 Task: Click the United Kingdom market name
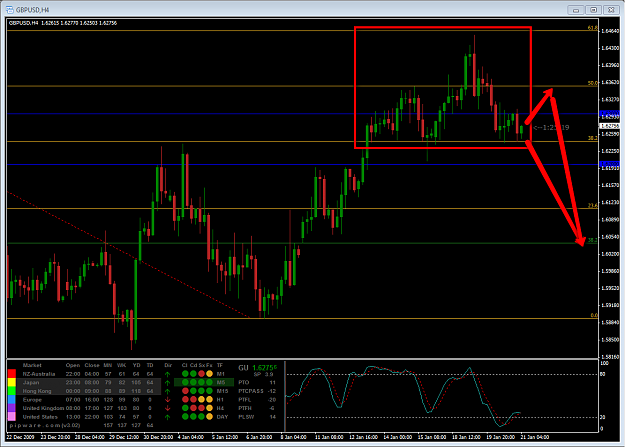tap(43, 408)
